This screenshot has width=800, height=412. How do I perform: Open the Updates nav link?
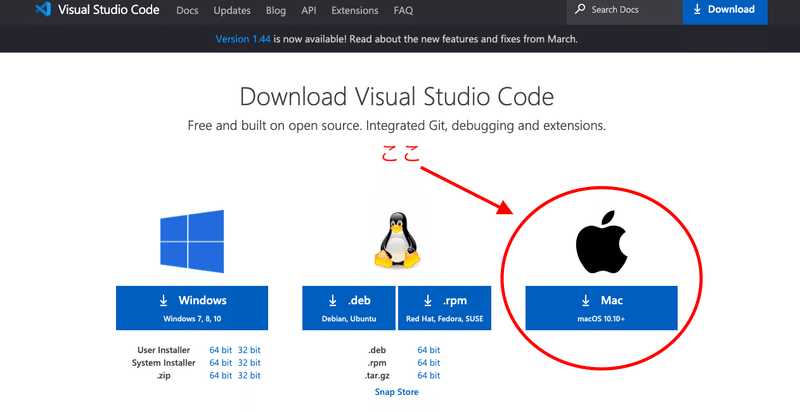232,10
